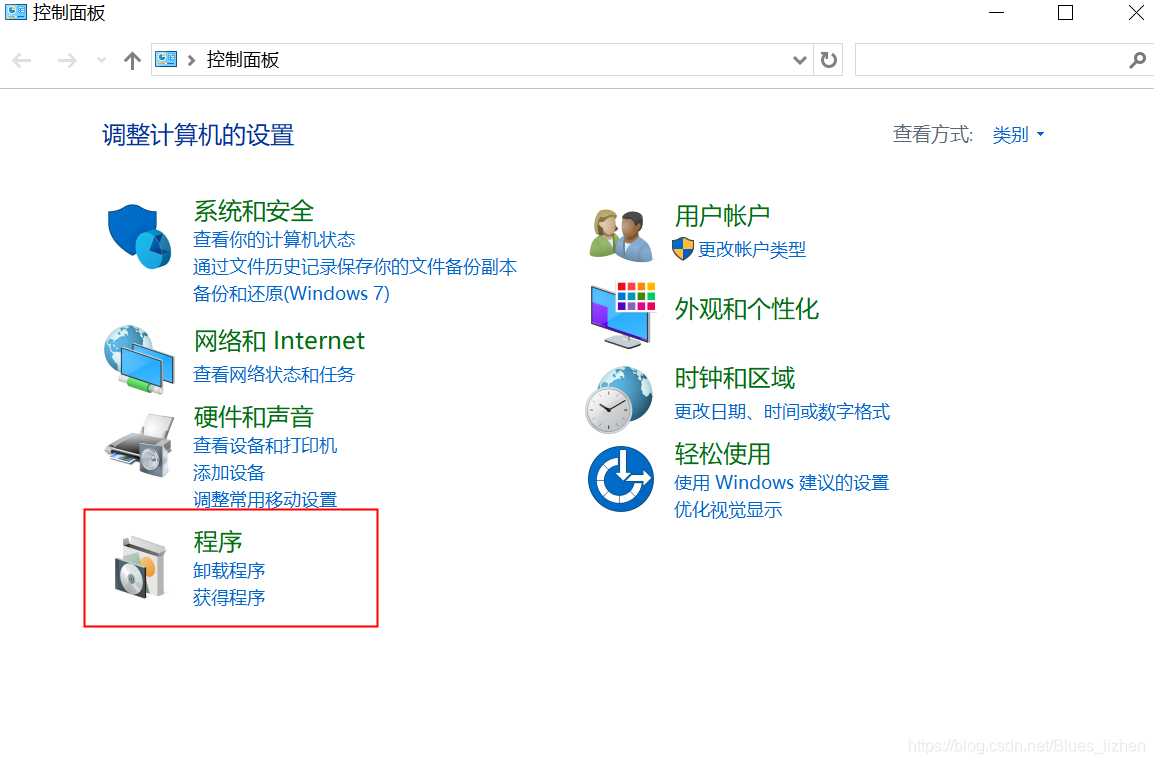The width and height of the screenshot is (1154, 764).
Task: Open the recent locations dropdown arrow
Action: pyautogui.click(x=102, y=60)
